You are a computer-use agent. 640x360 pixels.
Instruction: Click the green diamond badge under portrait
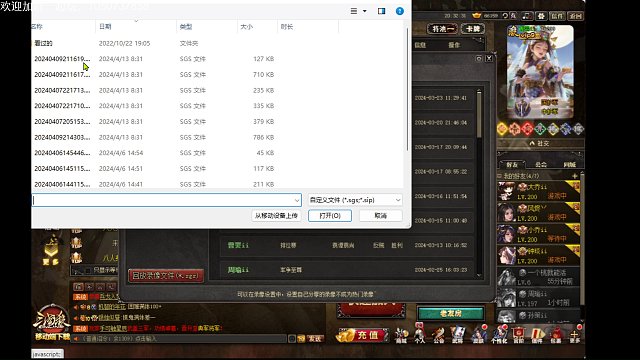tap(540, 129)
